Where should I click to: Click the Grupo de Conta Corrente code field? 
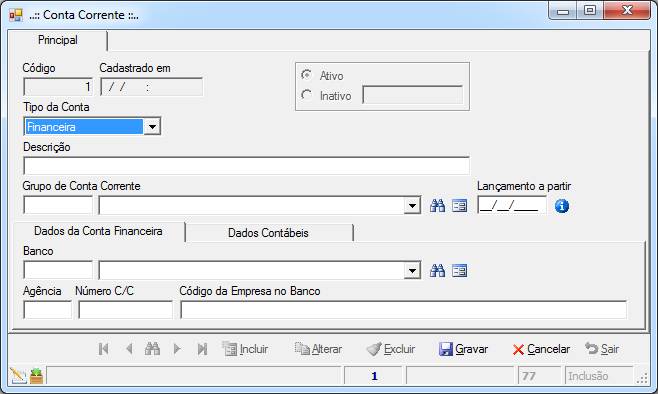pyautogui.click(x=58, y=206)
